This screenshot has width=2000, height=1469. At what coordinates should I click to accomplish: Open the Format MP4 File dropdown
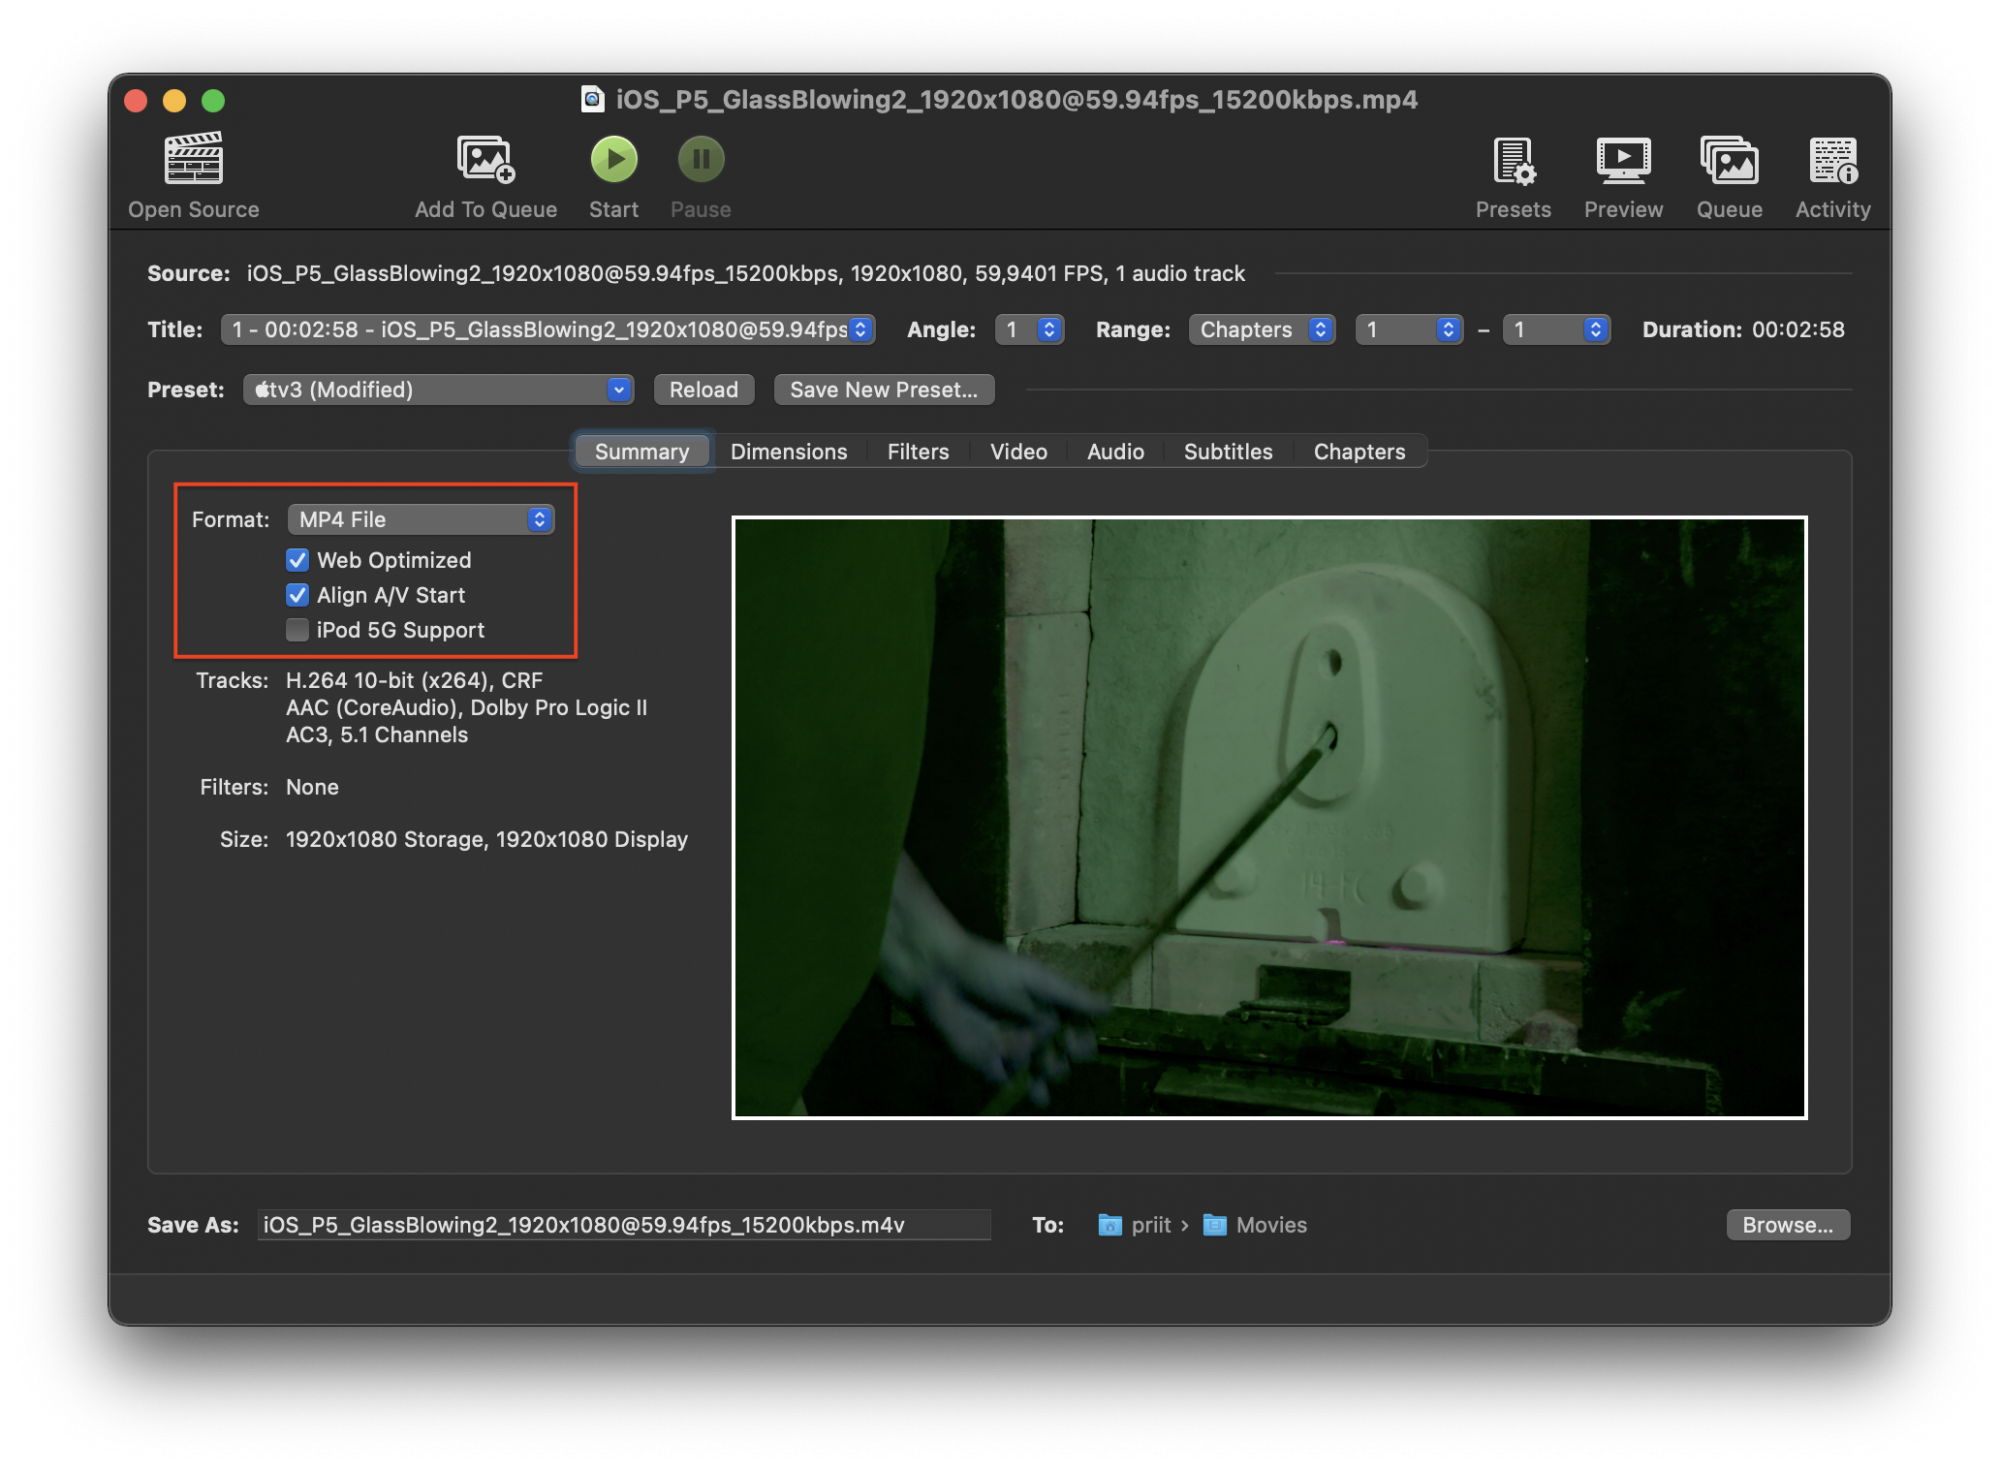click(x=421, y=519)
